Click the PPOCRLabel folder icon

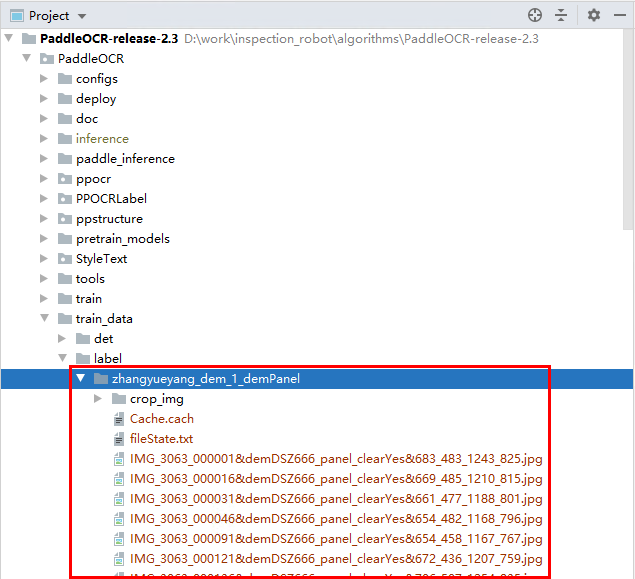click(65, 199)
